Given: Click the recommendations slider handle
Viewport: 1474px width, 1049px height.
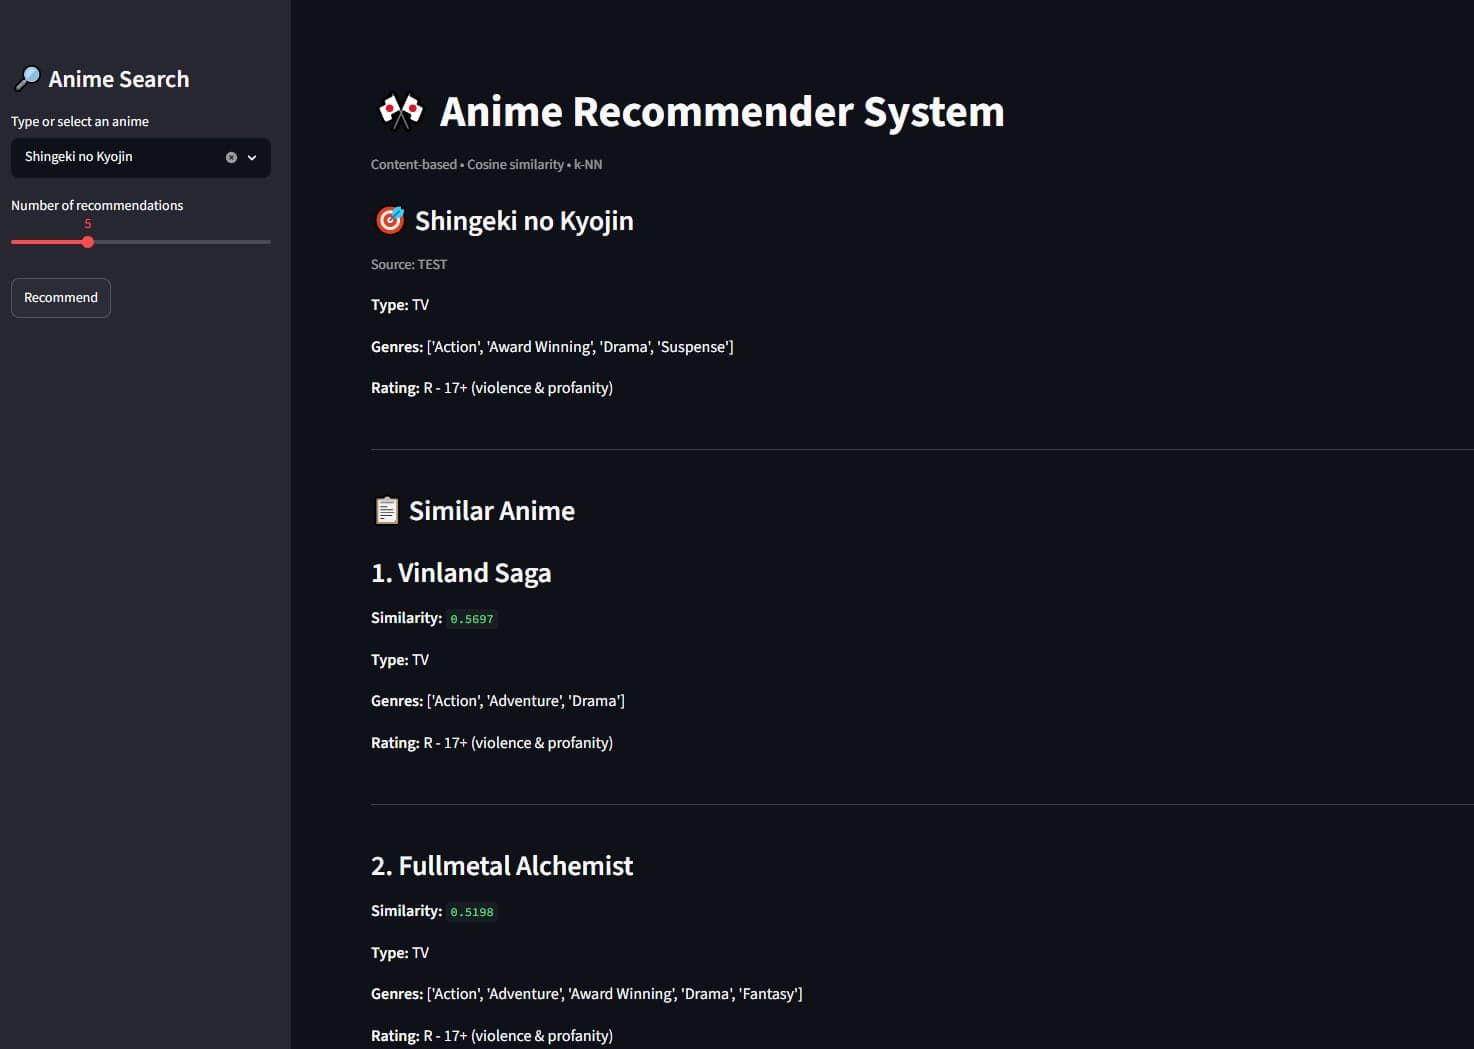Looking at the screenshot, I should click(88, 242).
